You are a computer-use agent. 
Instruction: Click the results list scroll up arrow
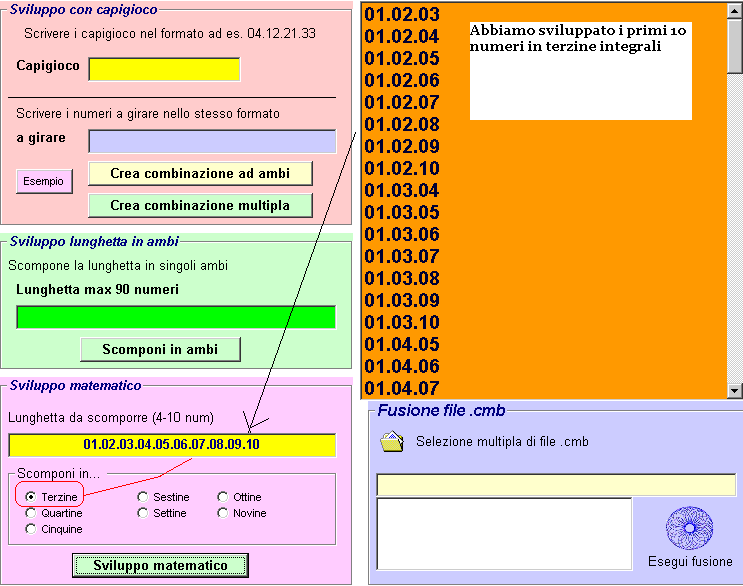pos(735,11)
